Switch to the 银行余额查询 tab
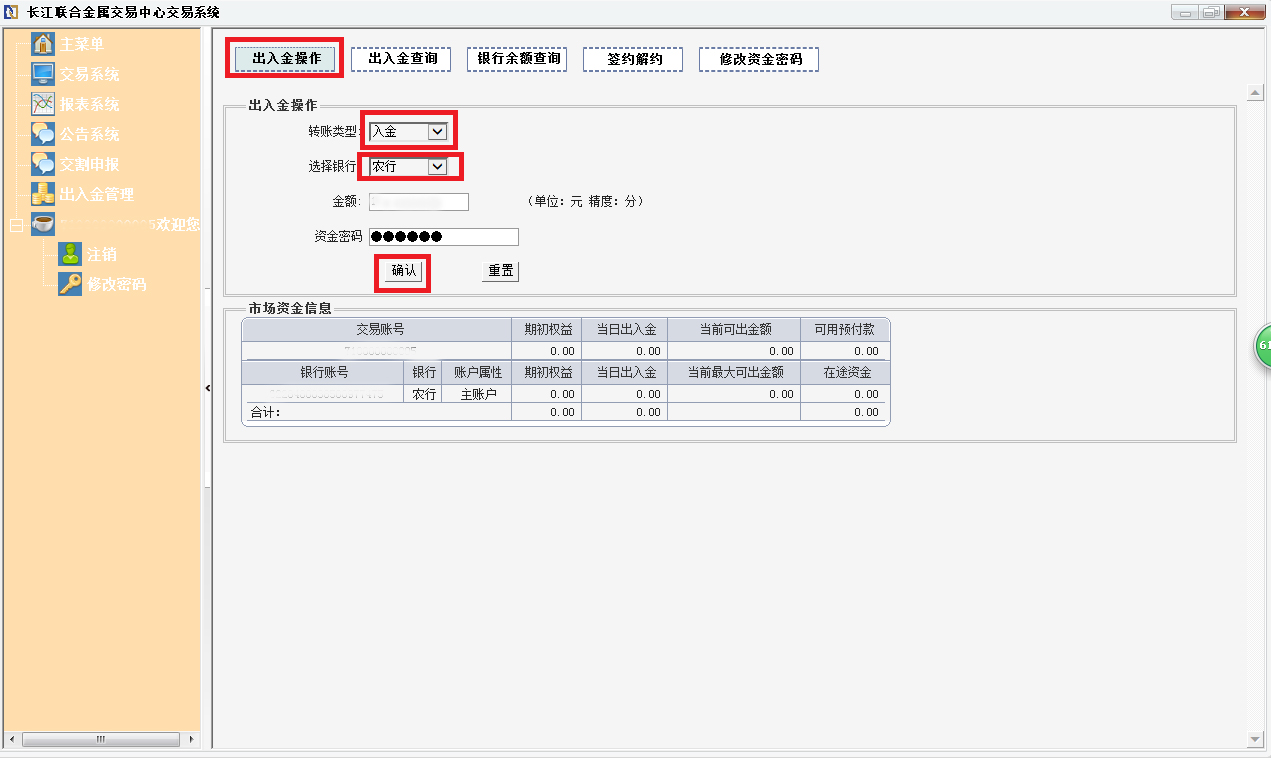The width and height of the screenshot is (1271, 758). 517,59
